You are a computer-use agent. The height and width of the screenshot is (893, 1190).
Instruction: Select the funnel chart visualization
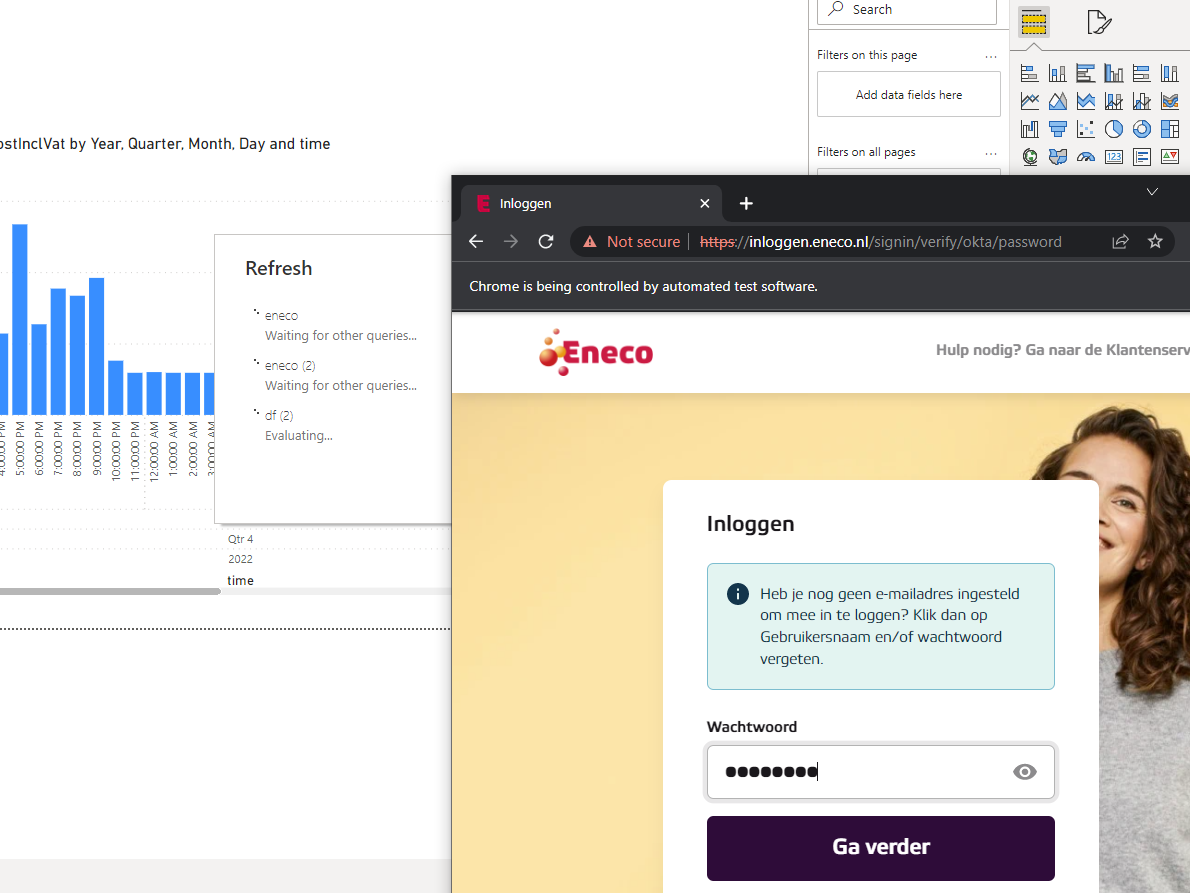click(1057, 128)
